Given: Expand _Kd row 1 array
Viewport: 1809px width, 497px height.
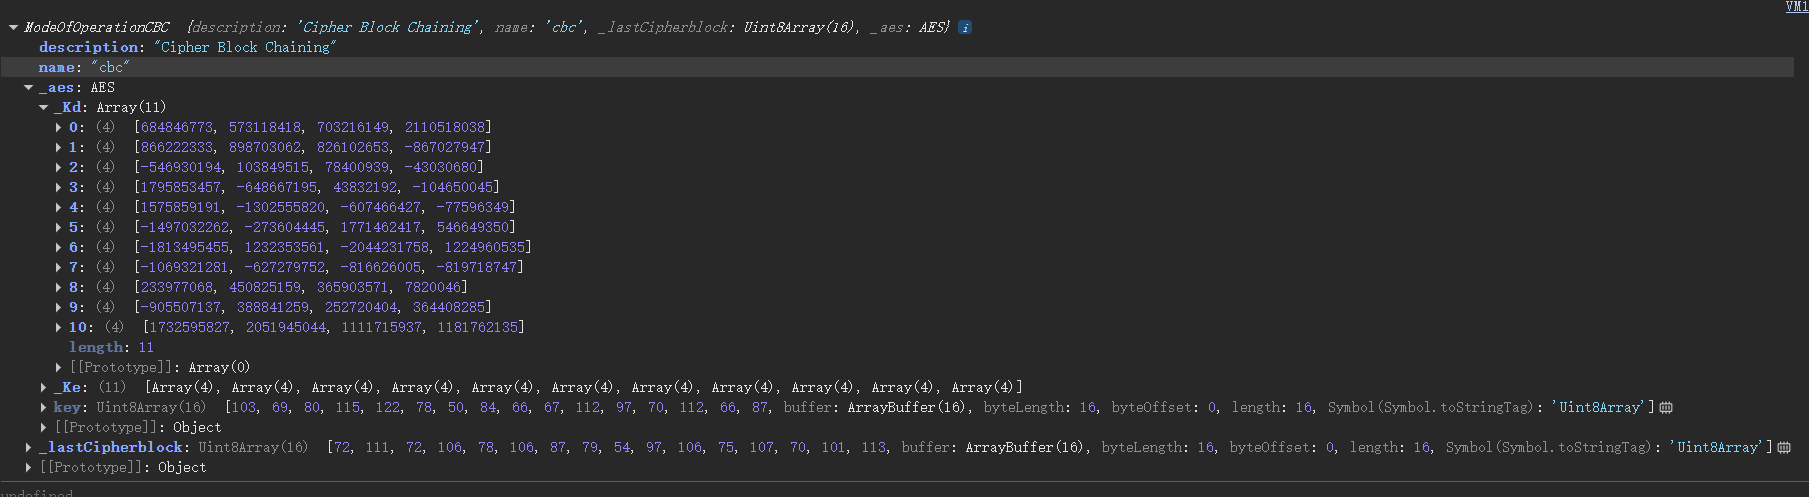Looking at the screenshot, I should coord(59,147).
